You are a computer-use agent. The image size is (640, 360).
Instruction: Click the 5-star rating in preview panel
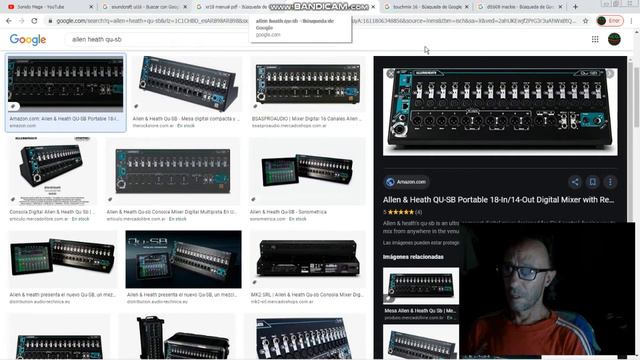click(402, 212)
